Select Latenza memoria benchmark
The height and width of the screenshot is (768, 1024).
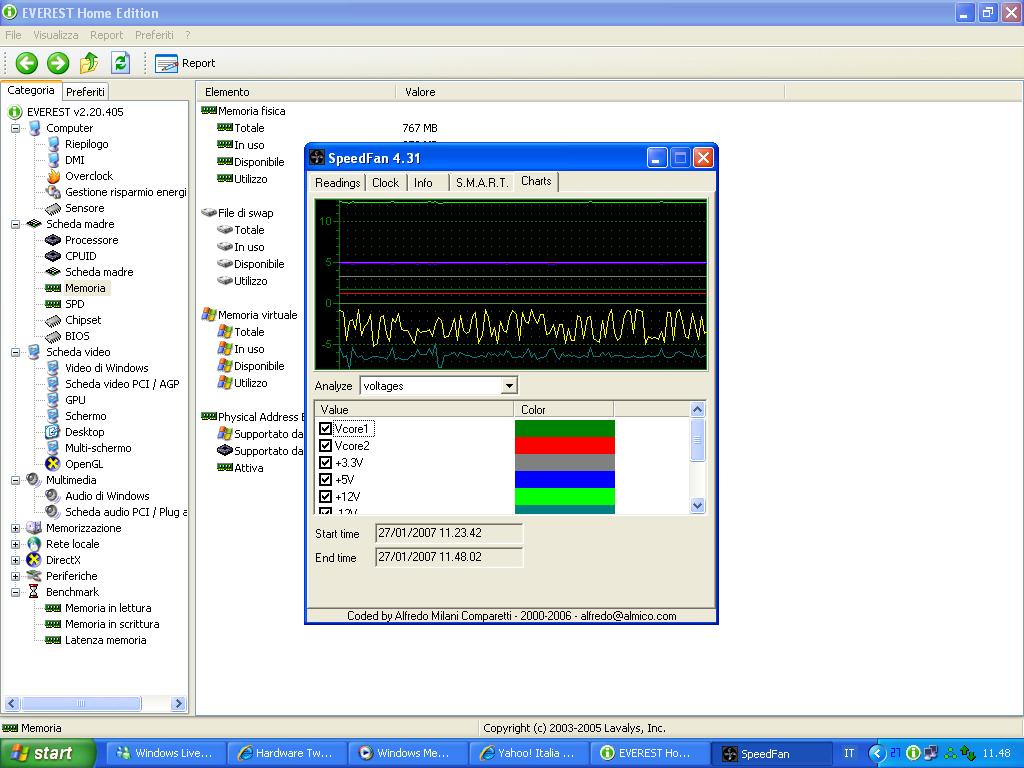105,640
